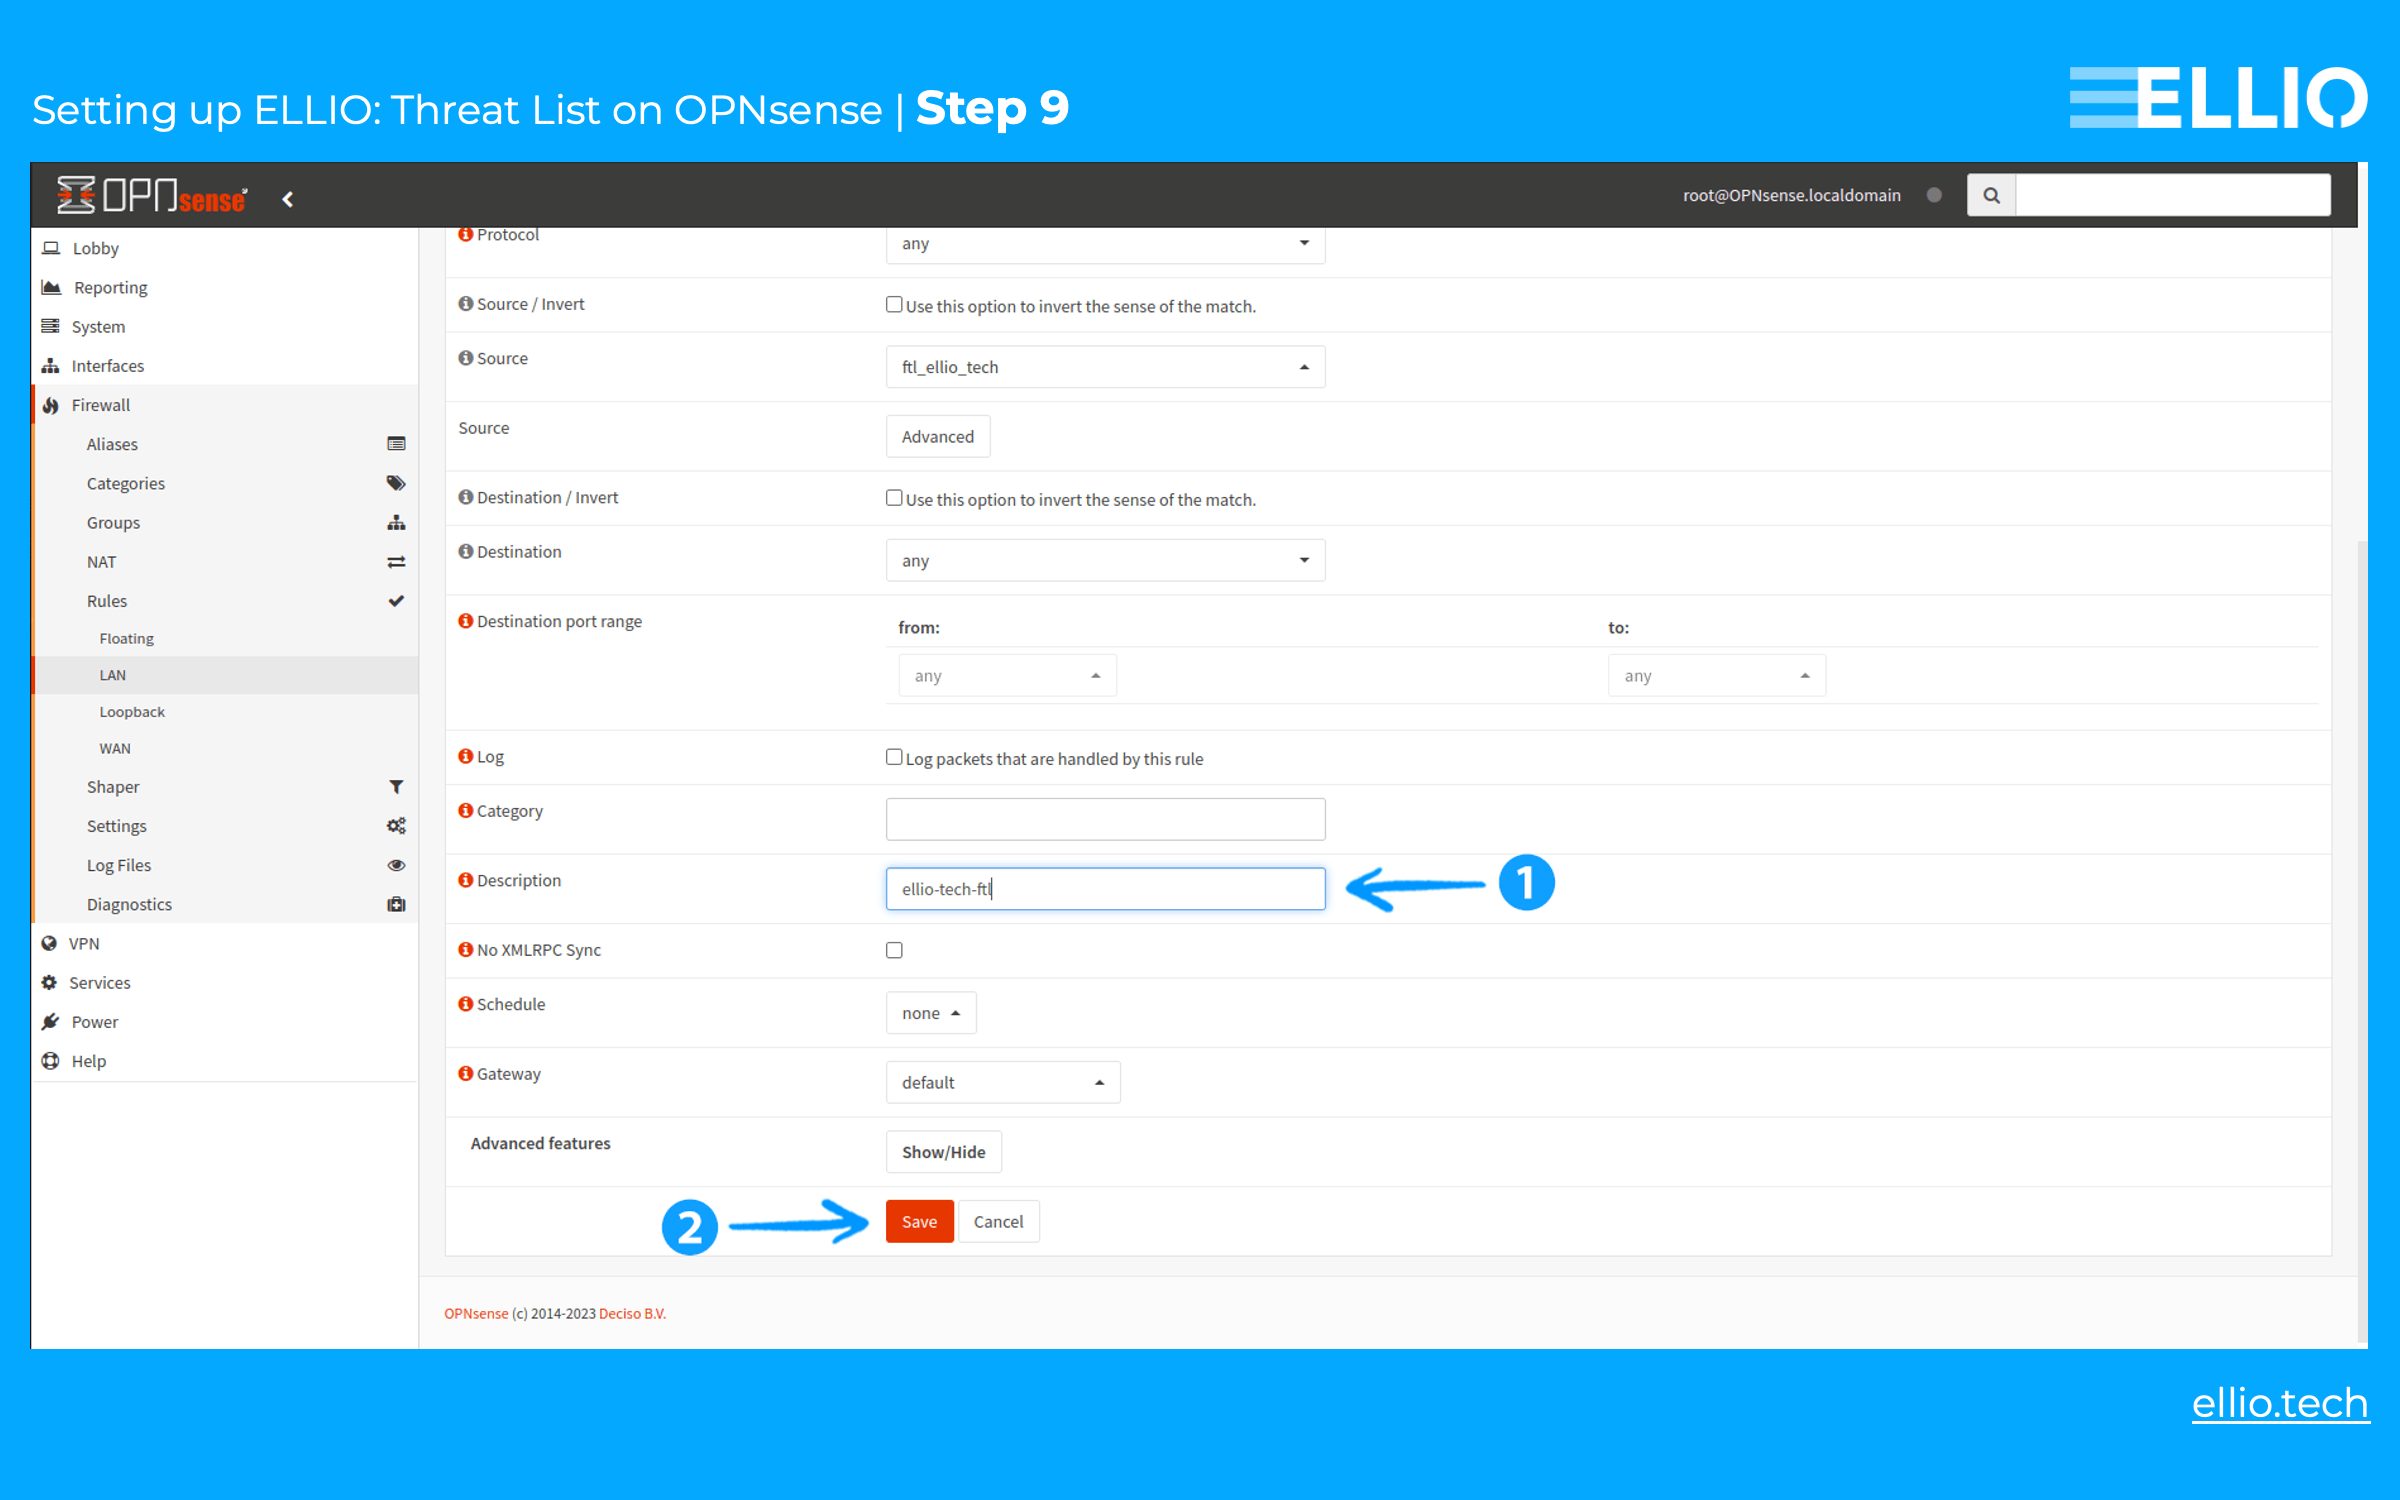Image resolution: width=2400 pixels, height=1500 pixels.
Task: Open the Protocol dropdown showing any
Action: (1104, 243)
